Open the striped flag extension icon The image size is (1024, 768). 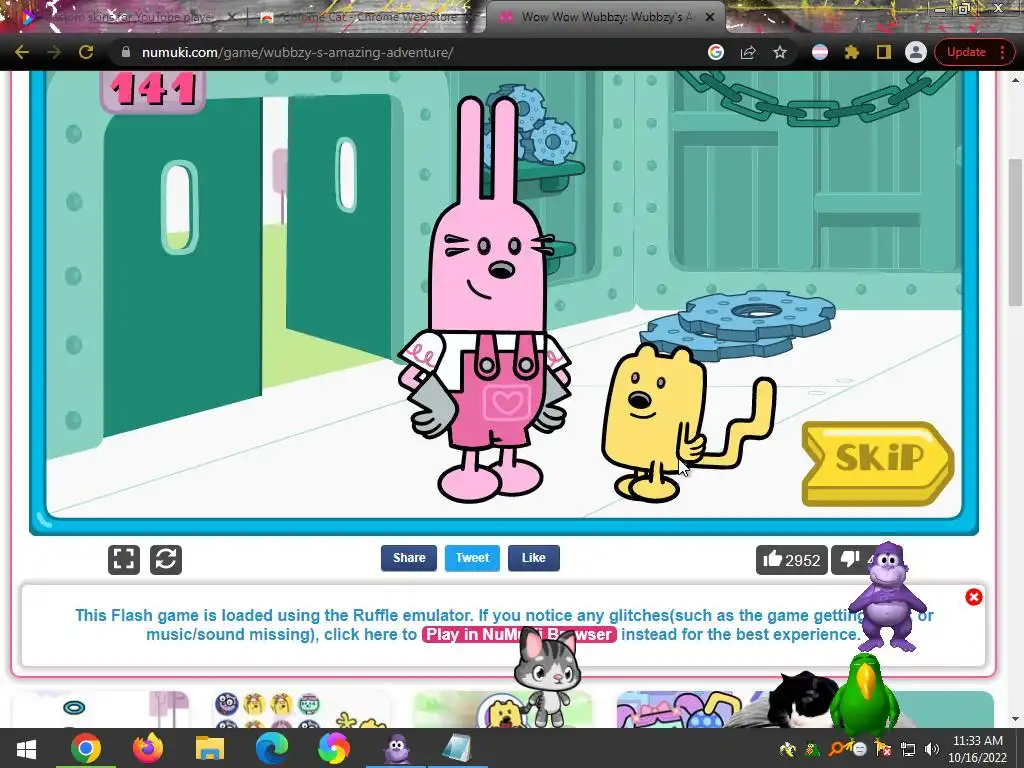click(820, 52)
